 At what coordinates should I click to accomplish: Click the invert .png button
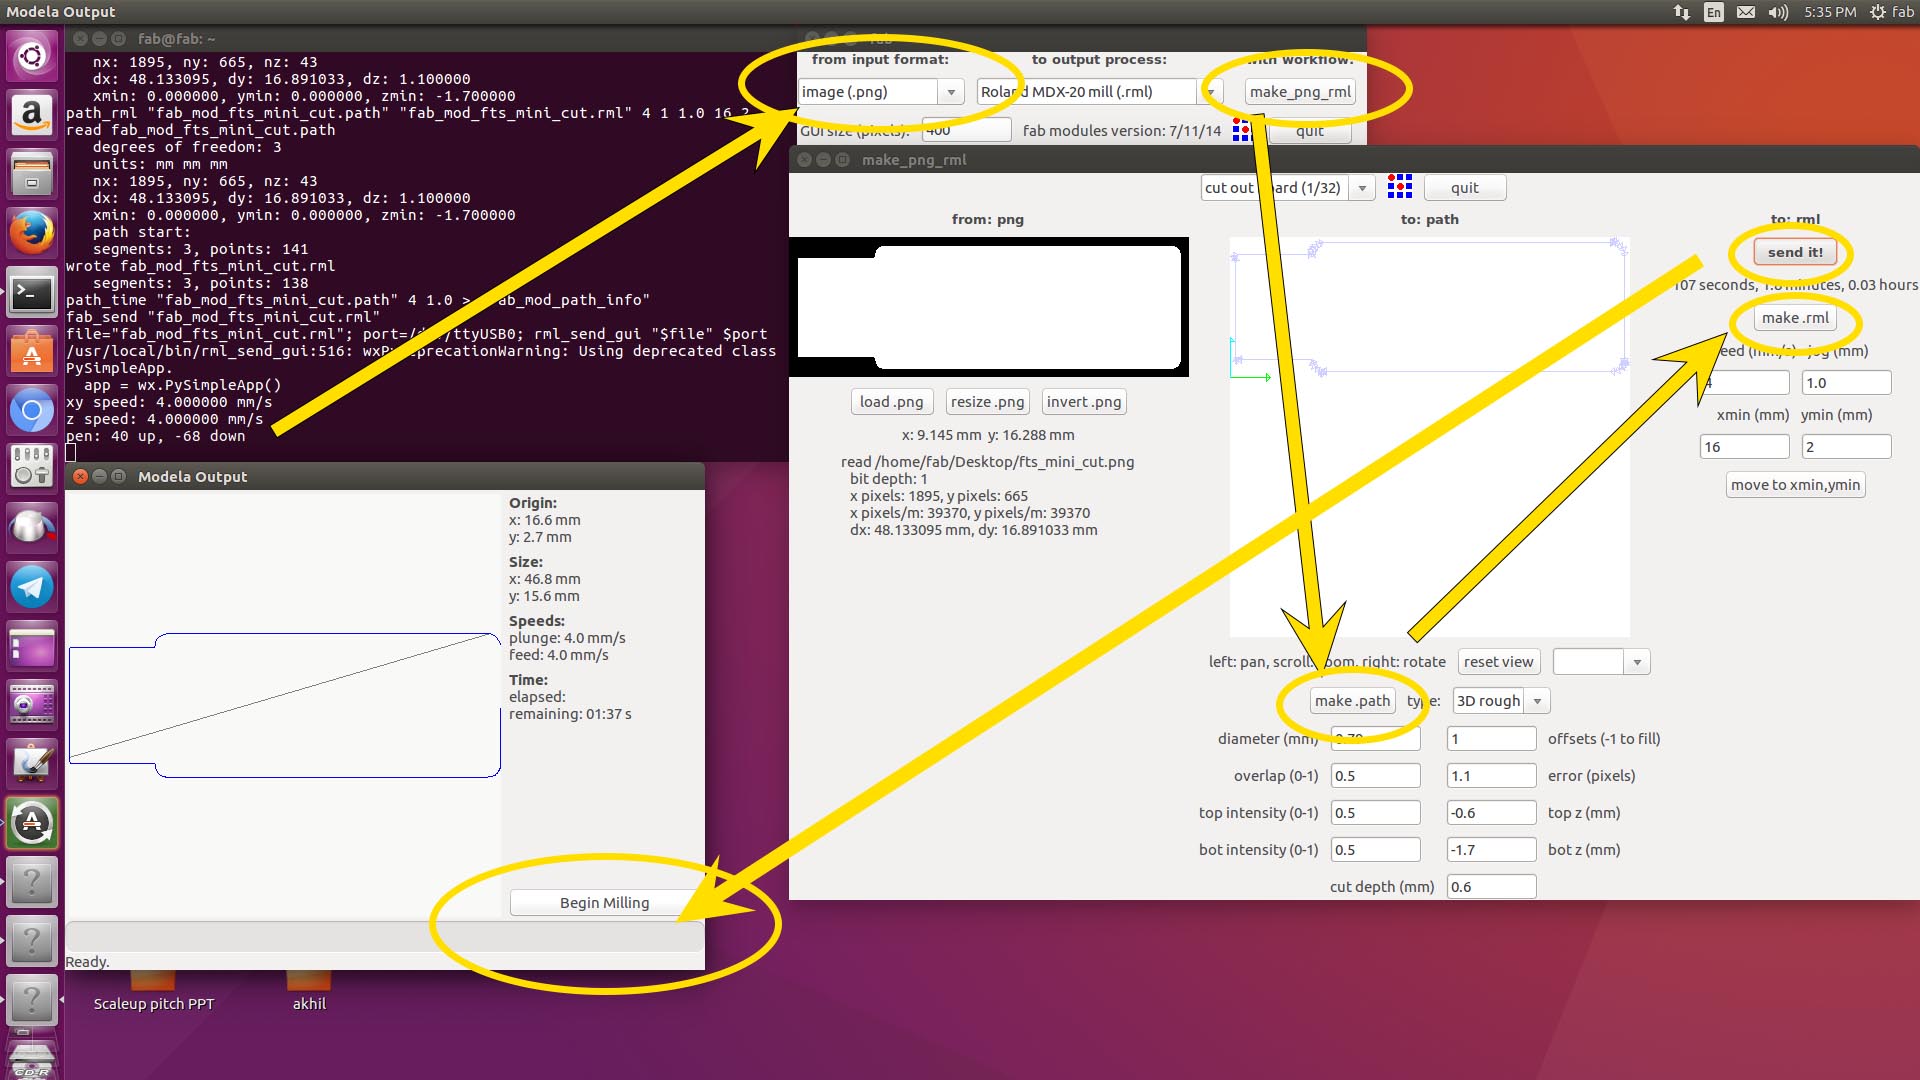coord(1084,402)
